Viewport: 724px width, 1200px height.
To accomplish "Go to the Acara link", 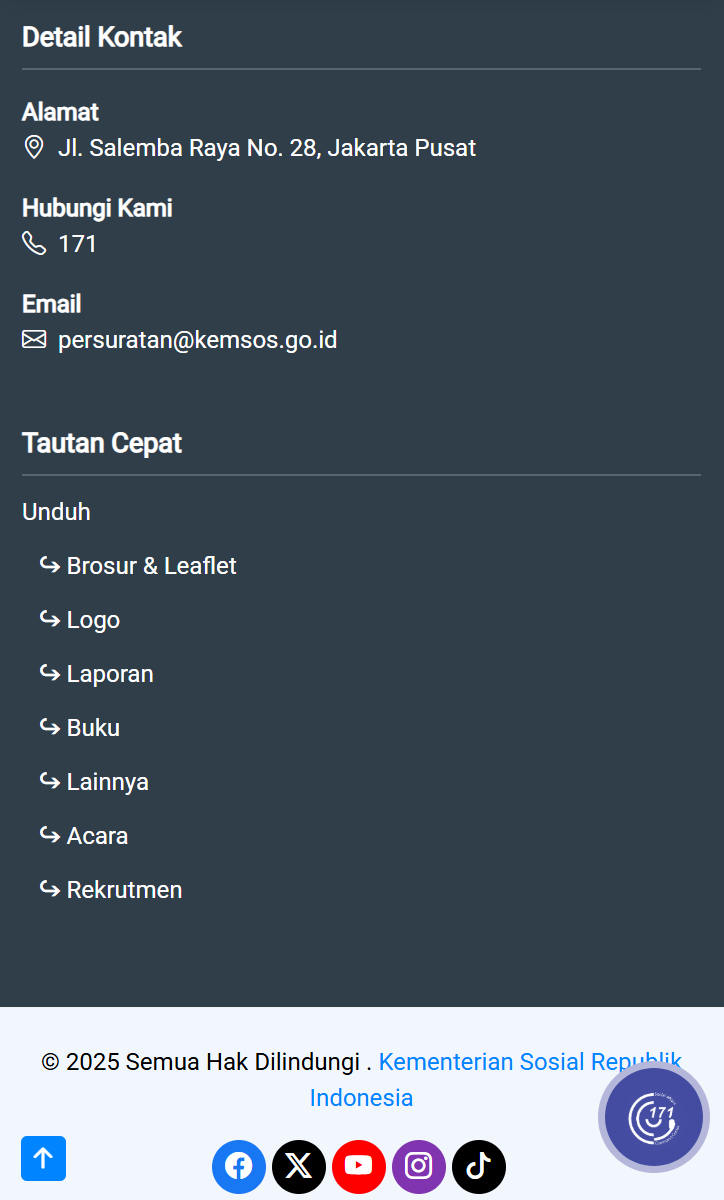I will (x=97, y=836).
